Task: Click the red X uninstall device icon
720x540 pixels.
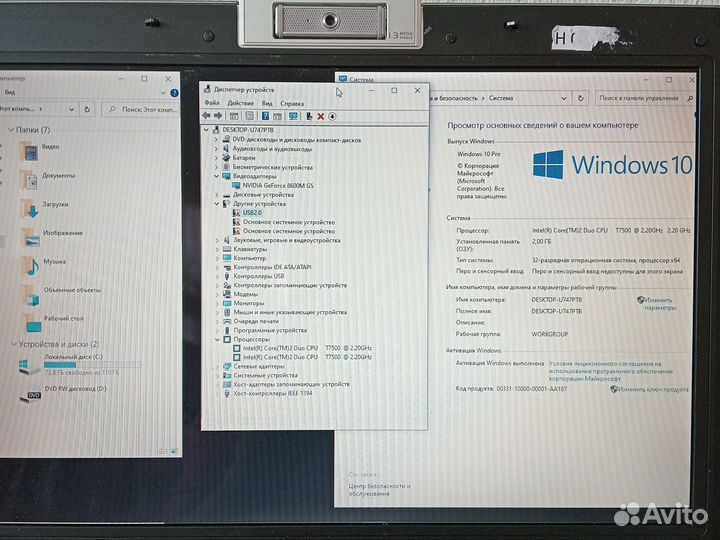Action: (321, 116)
